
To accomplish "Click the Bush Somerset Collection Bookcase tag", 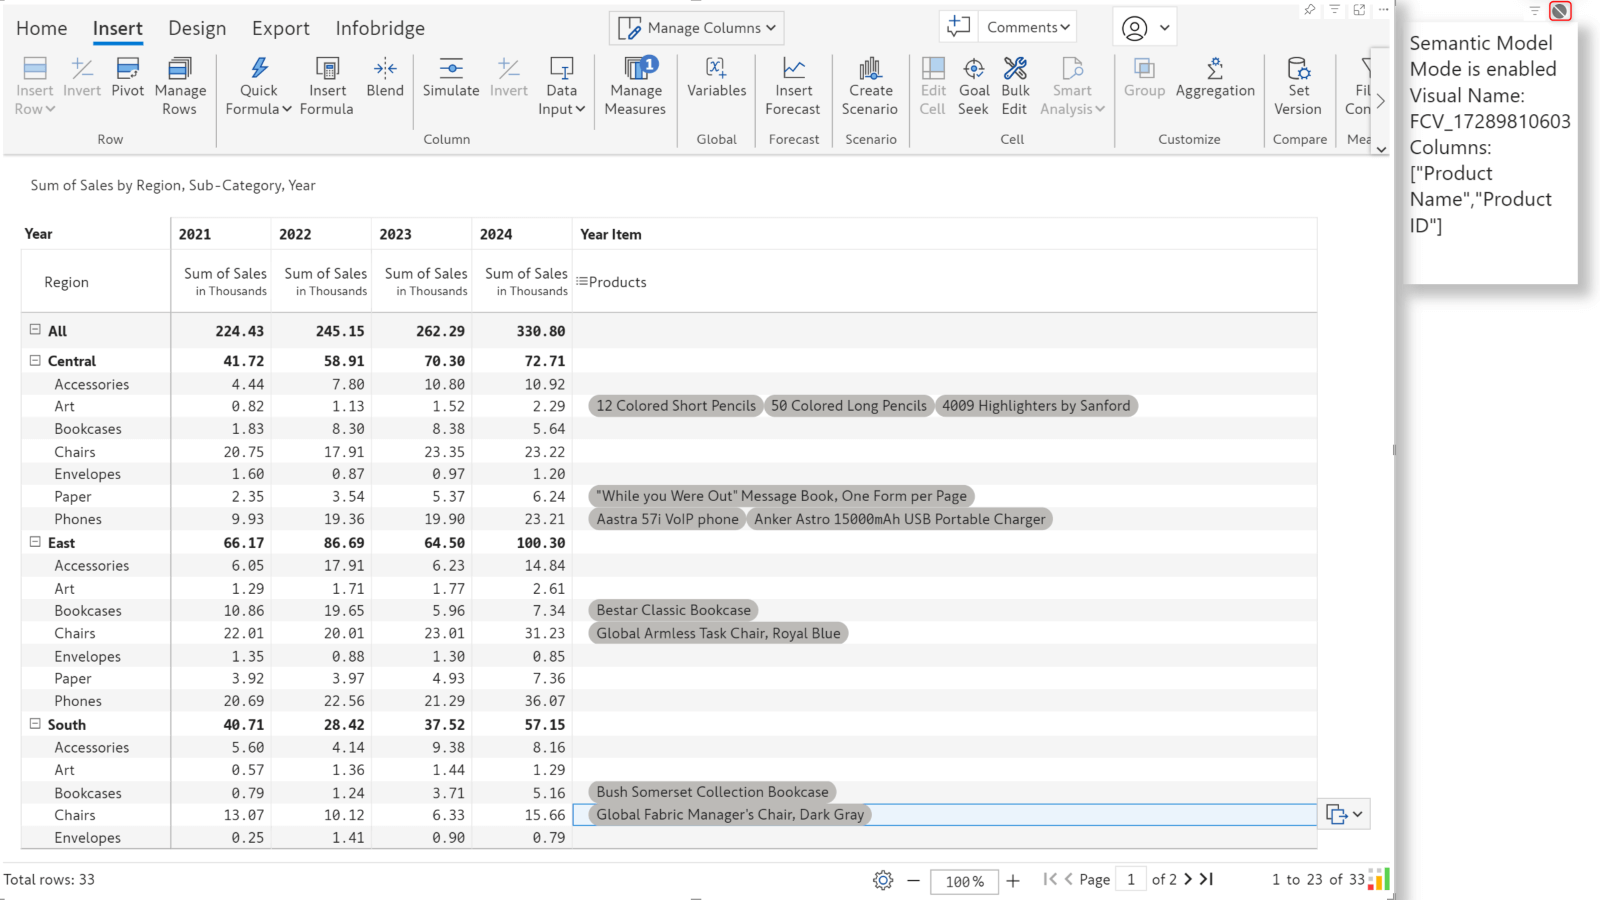I will point(712,792).
